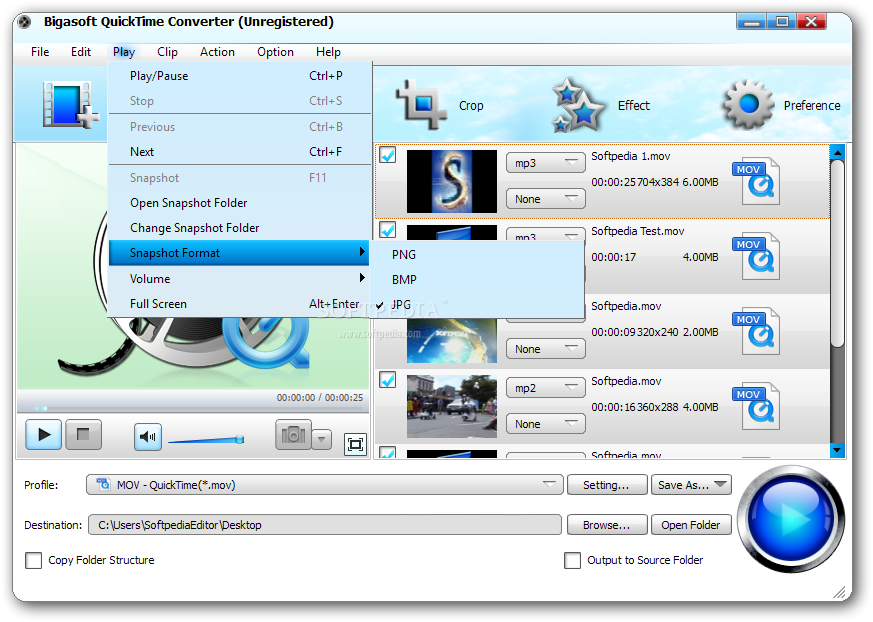Viewport: 873px width, 622px height.
Task: Click the Play menu title
Action: (x=124, y=52)
